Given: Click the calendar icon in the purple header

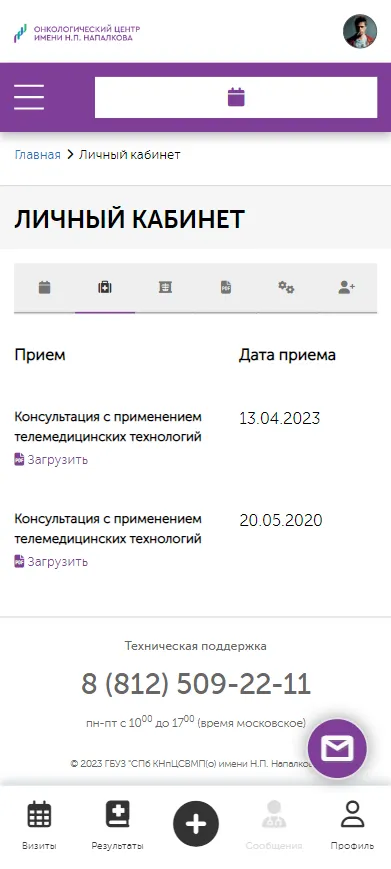Looking at the screenshot, I should click(x=236, y=98).
